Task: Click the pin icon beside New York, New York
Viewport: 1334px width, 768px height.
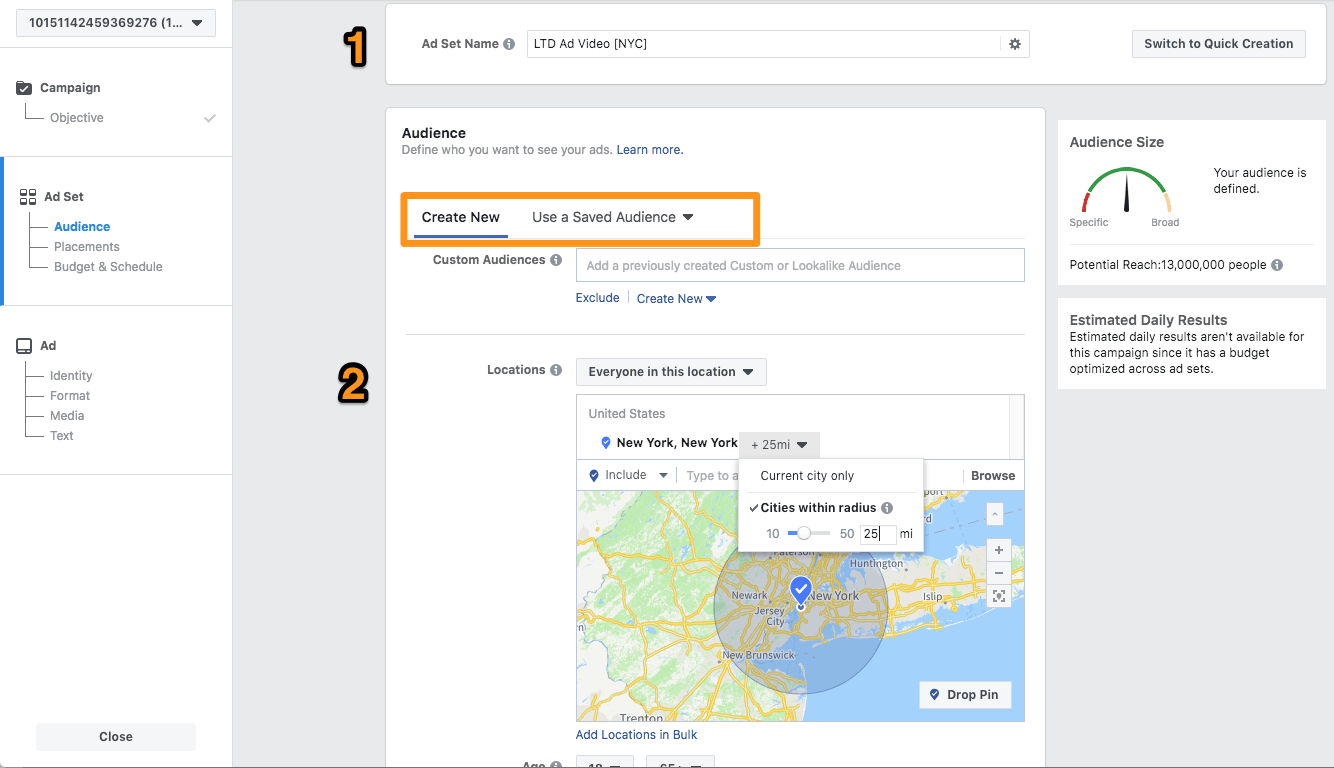Action: tap(605, 443)
